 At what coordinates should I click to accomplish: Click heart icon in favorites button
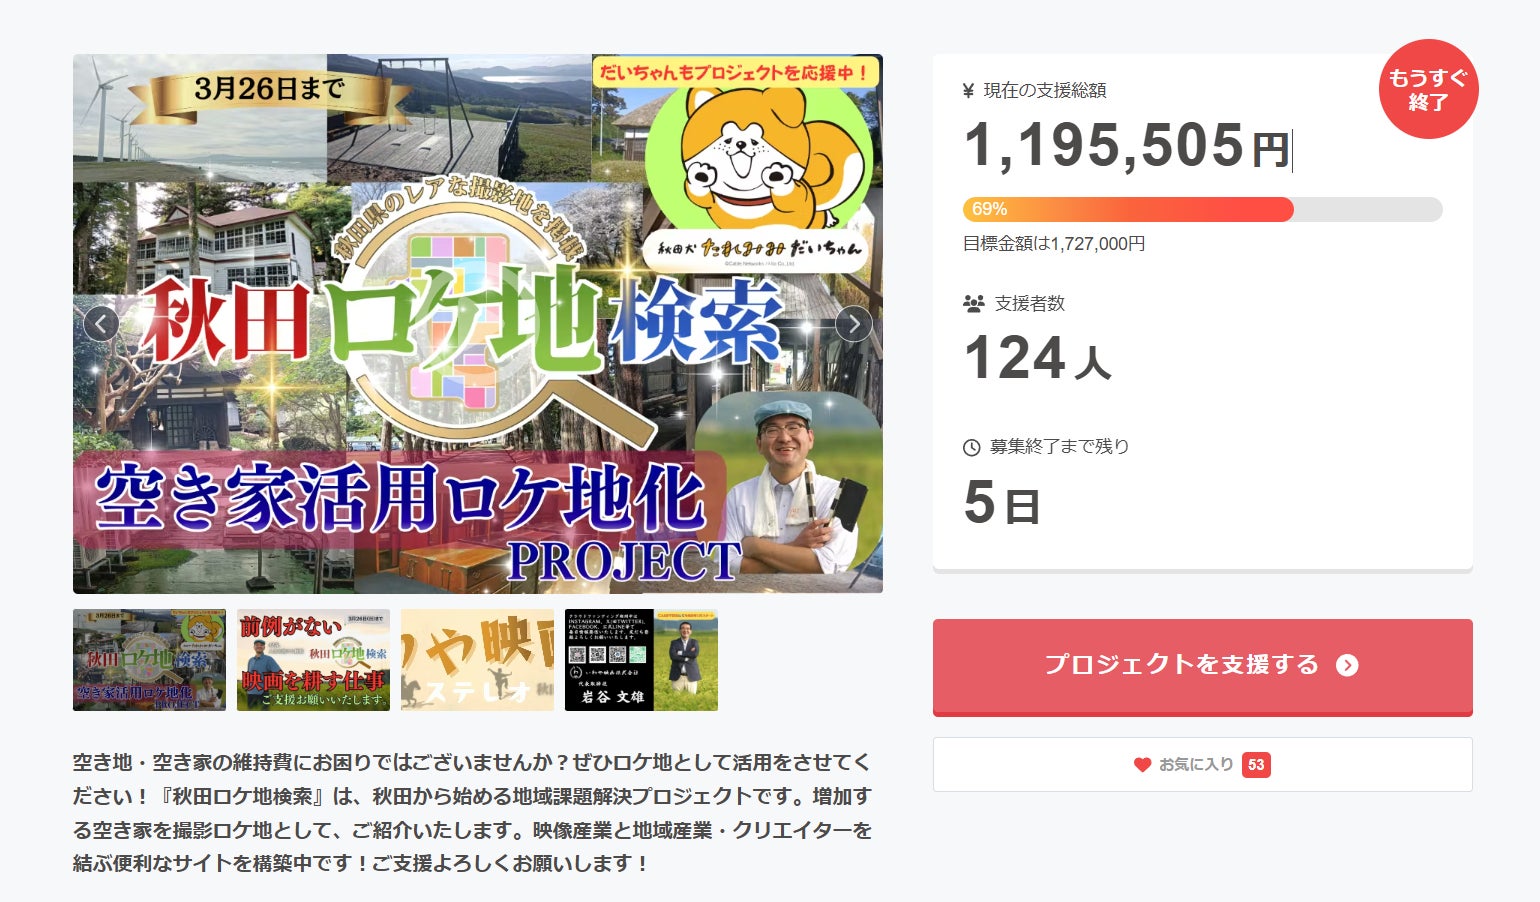1143,765
